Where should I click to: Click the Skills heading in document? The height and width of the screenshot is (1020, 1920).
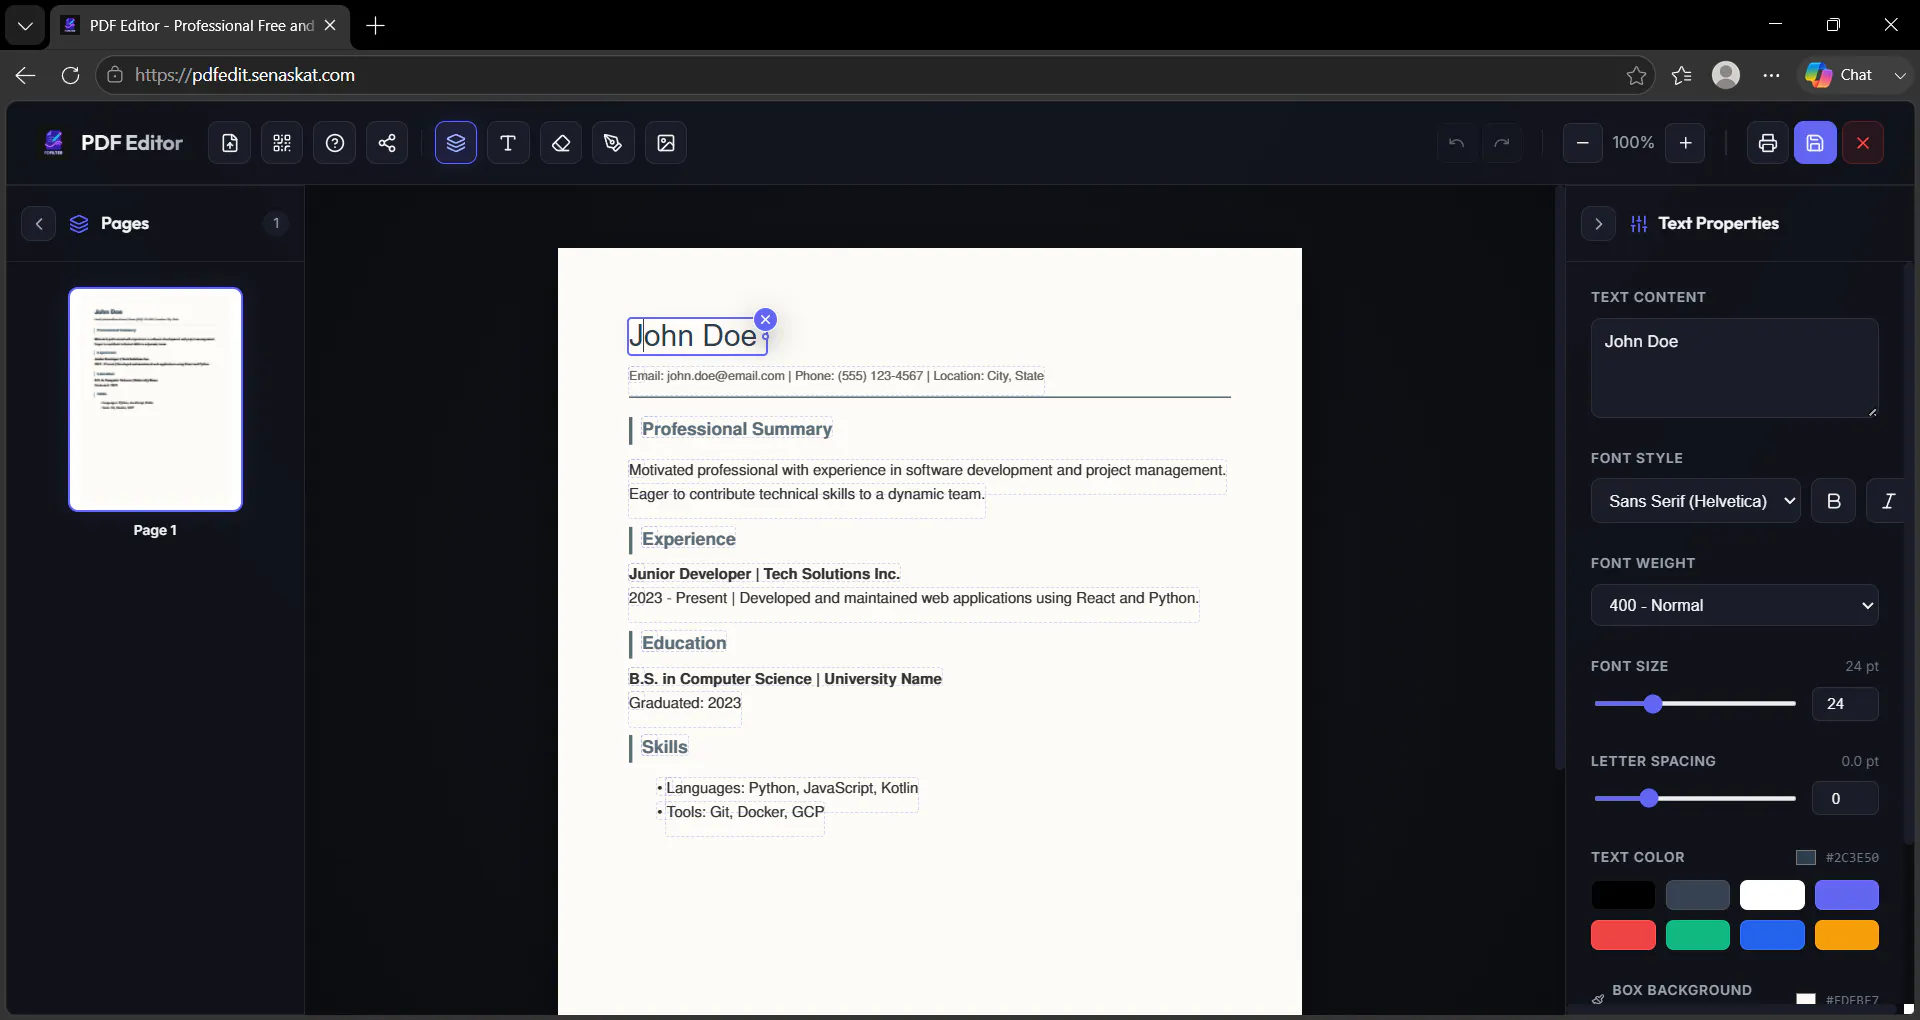point(664,747)
